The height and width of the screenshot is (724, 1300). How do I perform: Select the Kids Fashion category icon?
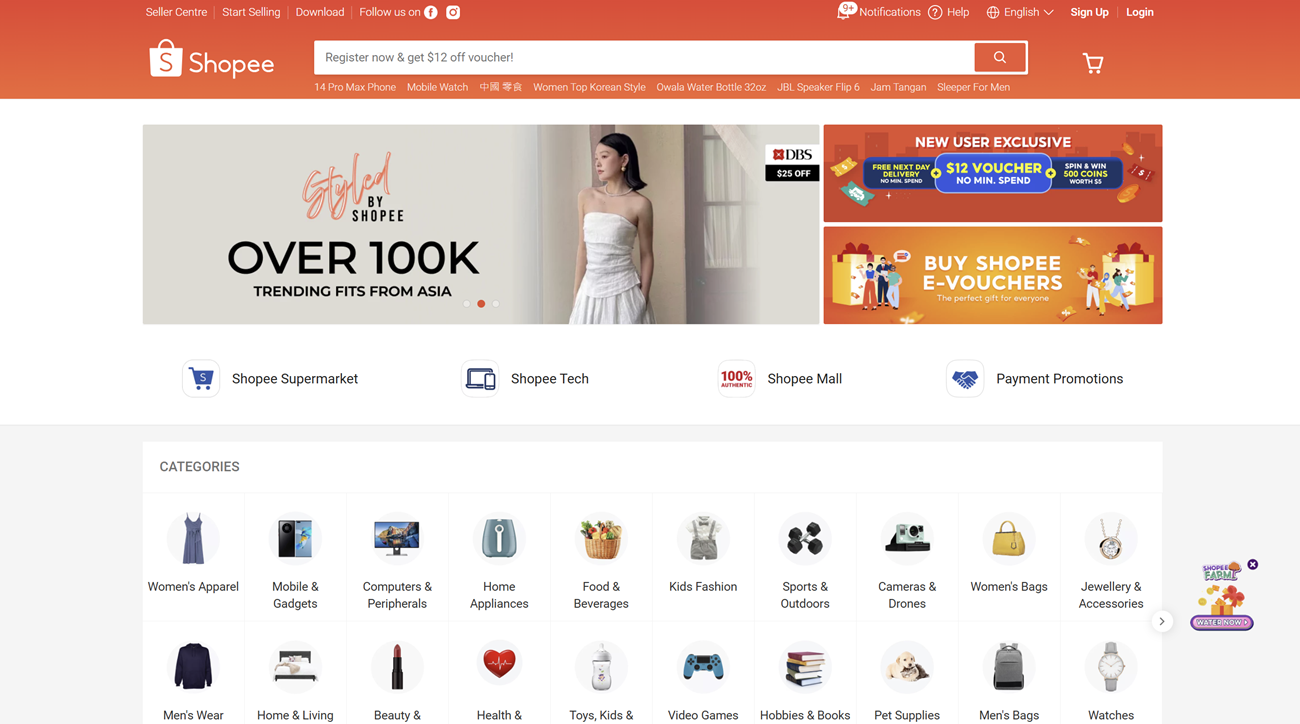[x=703, y=539]
